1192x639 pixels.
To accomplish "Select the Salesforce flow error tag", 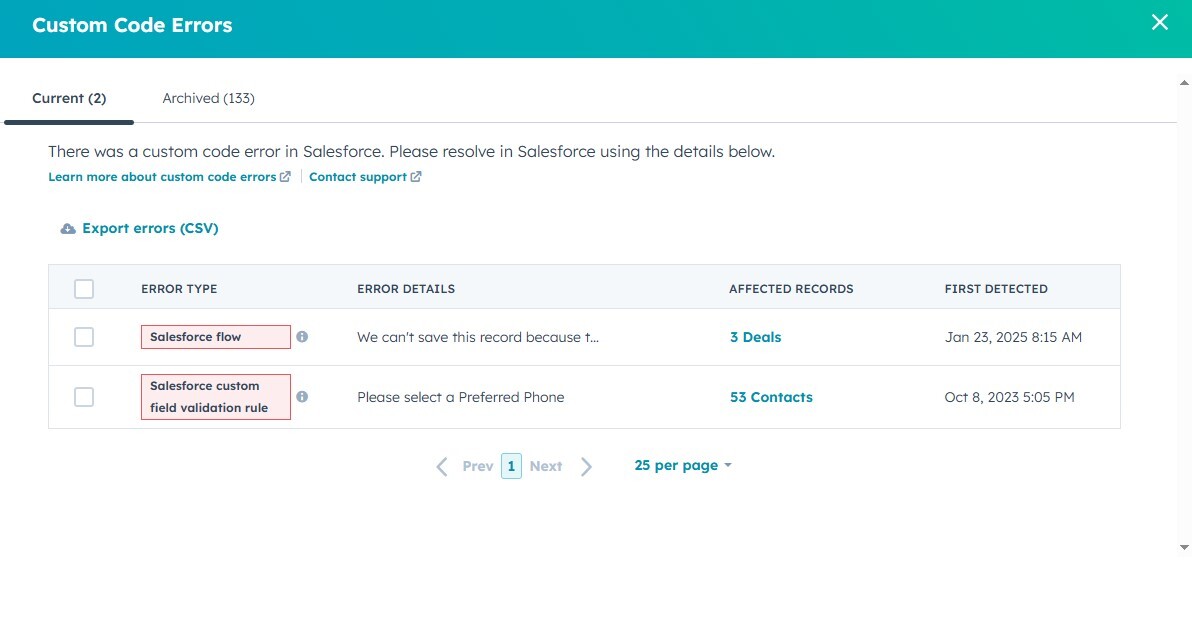I will pyautogui.click(x=216, y=337).
